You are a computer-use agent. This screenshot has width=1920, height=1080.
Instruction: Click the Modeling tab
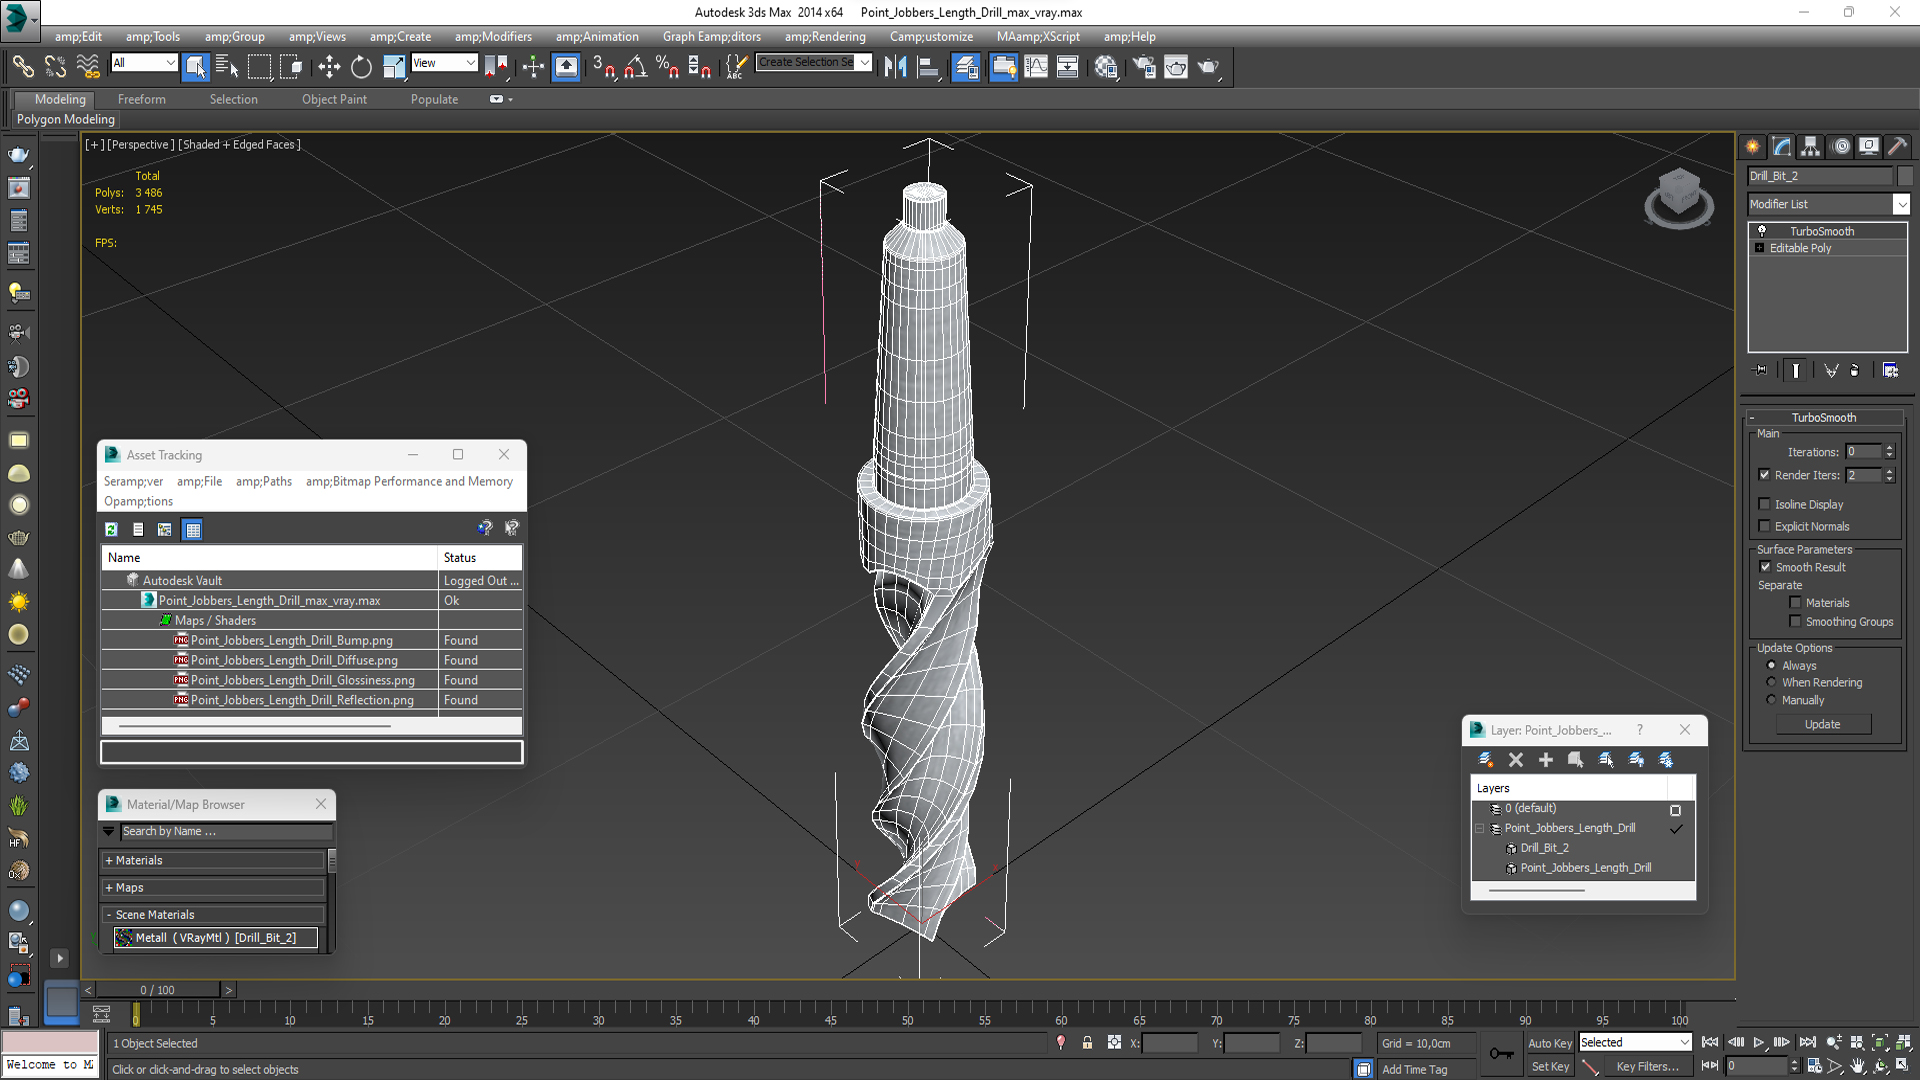coord(61,99)
